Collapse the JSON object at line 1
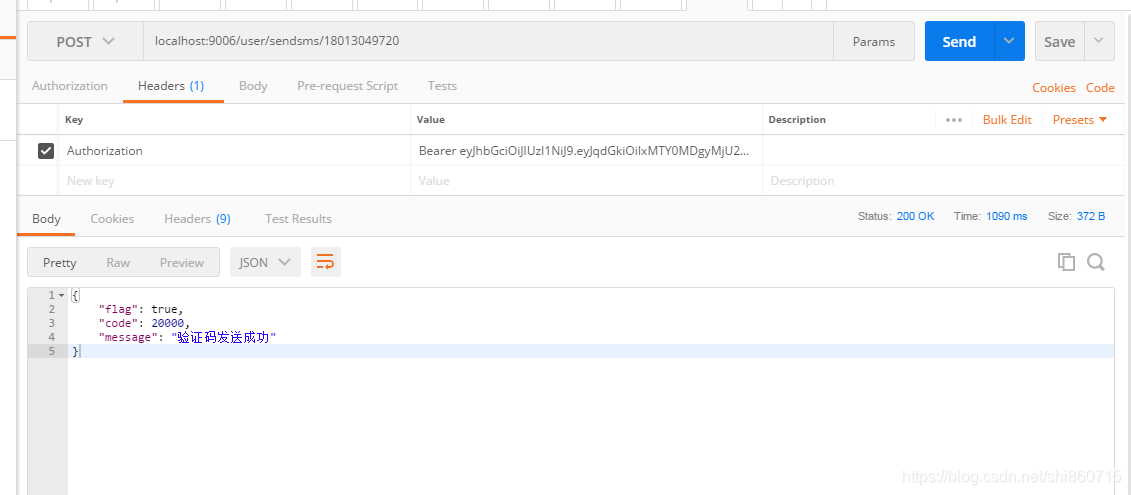Screen dimensions: 1131x495 point(61,296)
